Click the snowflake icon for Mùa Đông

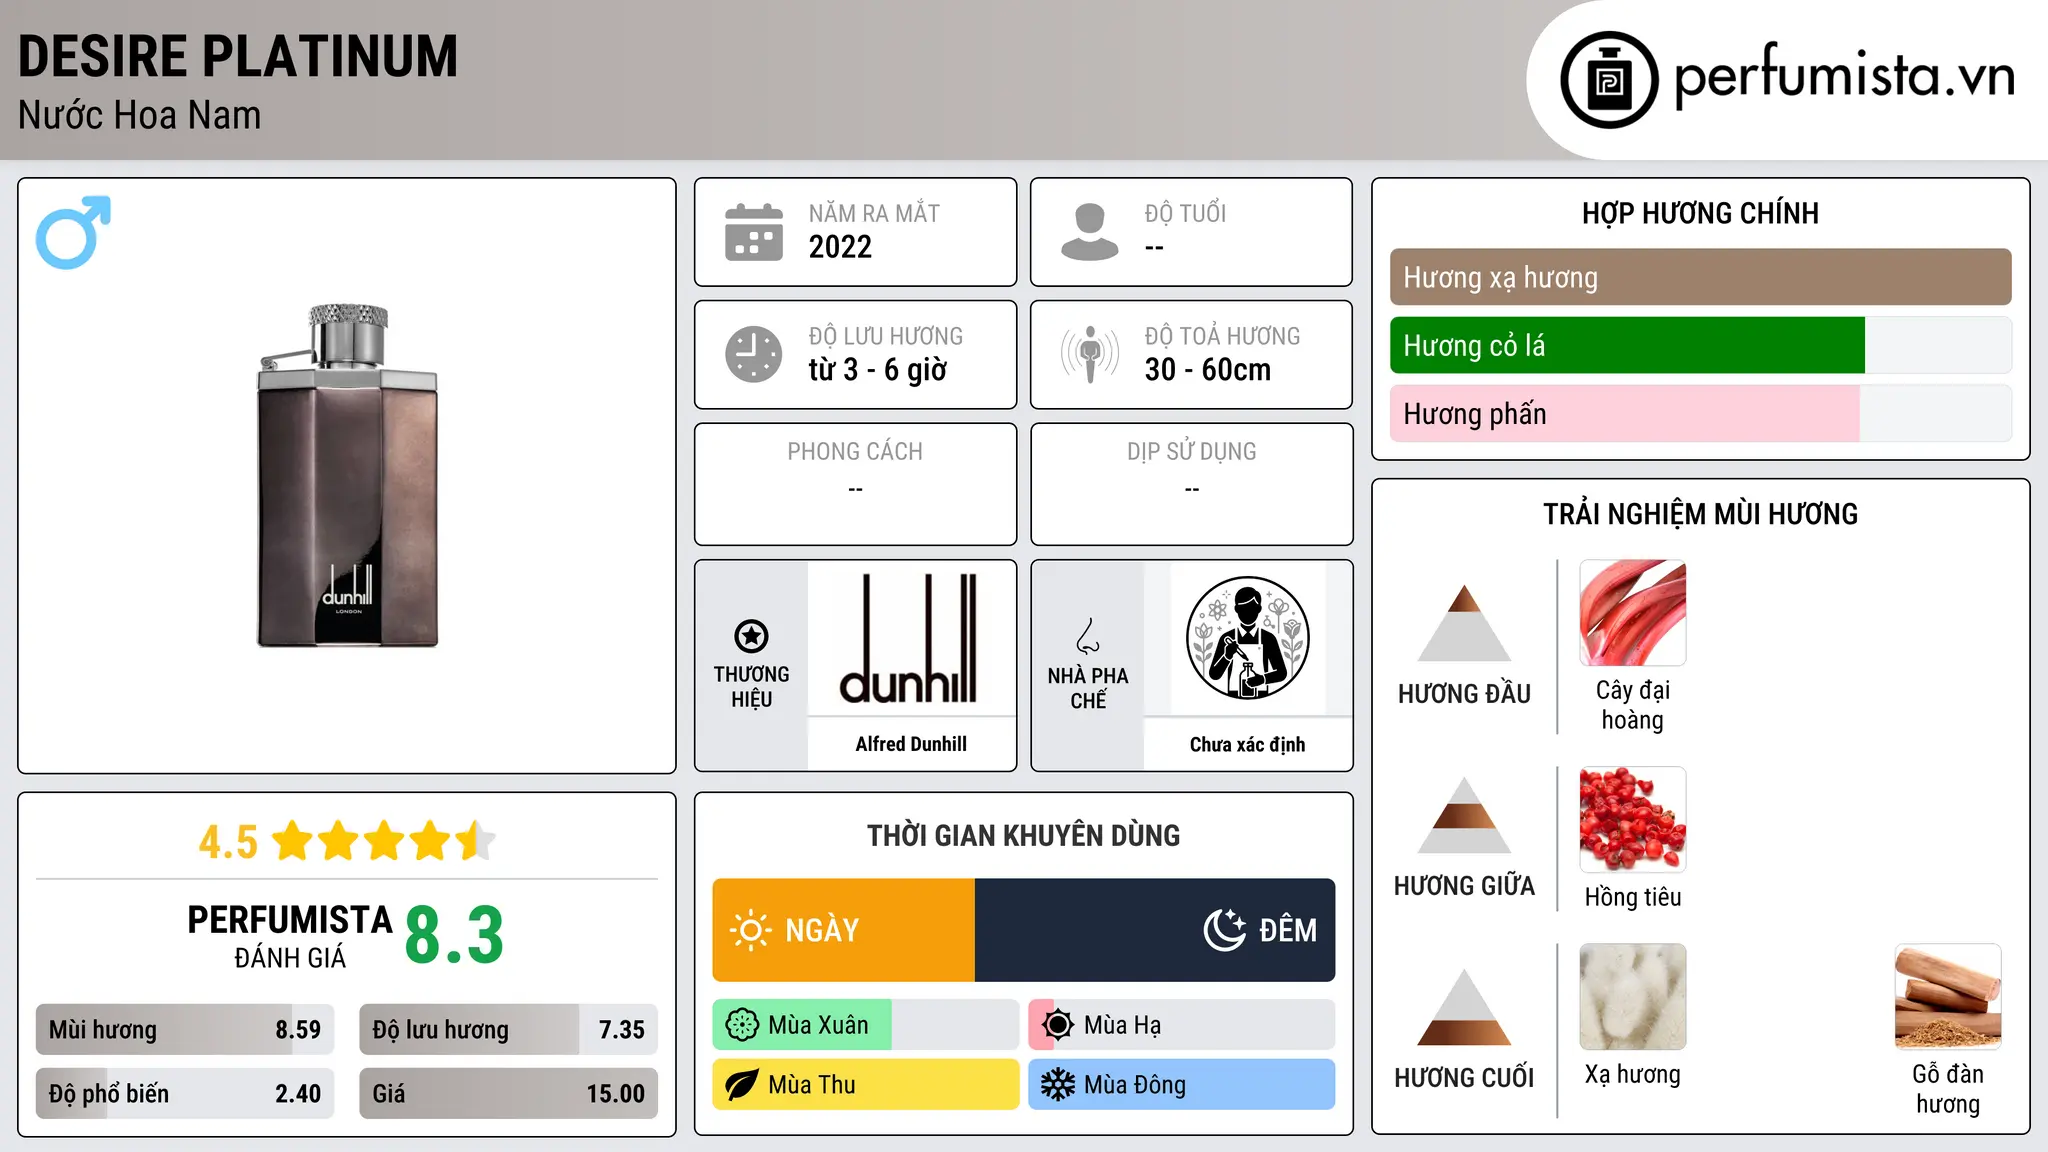[1057, 1085]
